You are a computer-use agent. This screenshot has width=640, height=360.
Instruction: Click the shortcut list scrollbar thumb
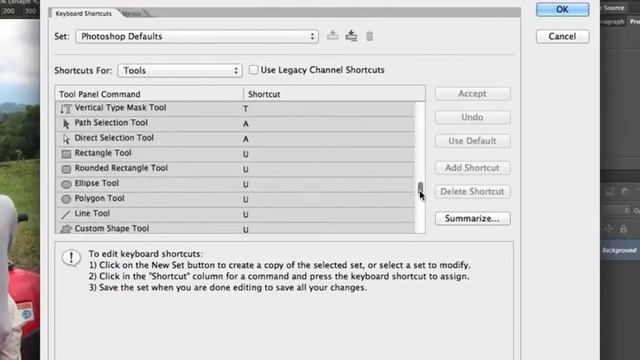pos(420,188)
